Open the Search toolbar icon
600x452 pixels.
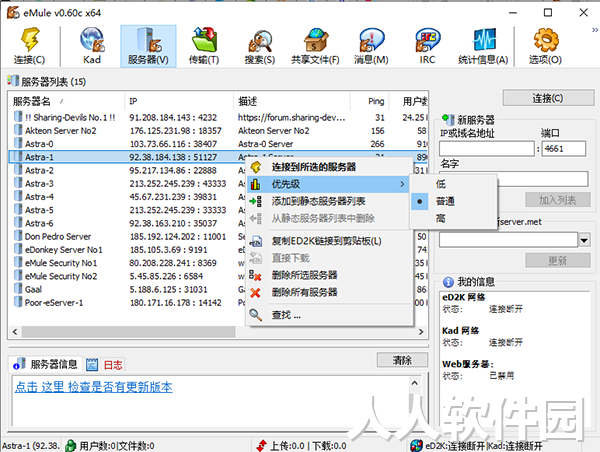click(x=260, y=40)
